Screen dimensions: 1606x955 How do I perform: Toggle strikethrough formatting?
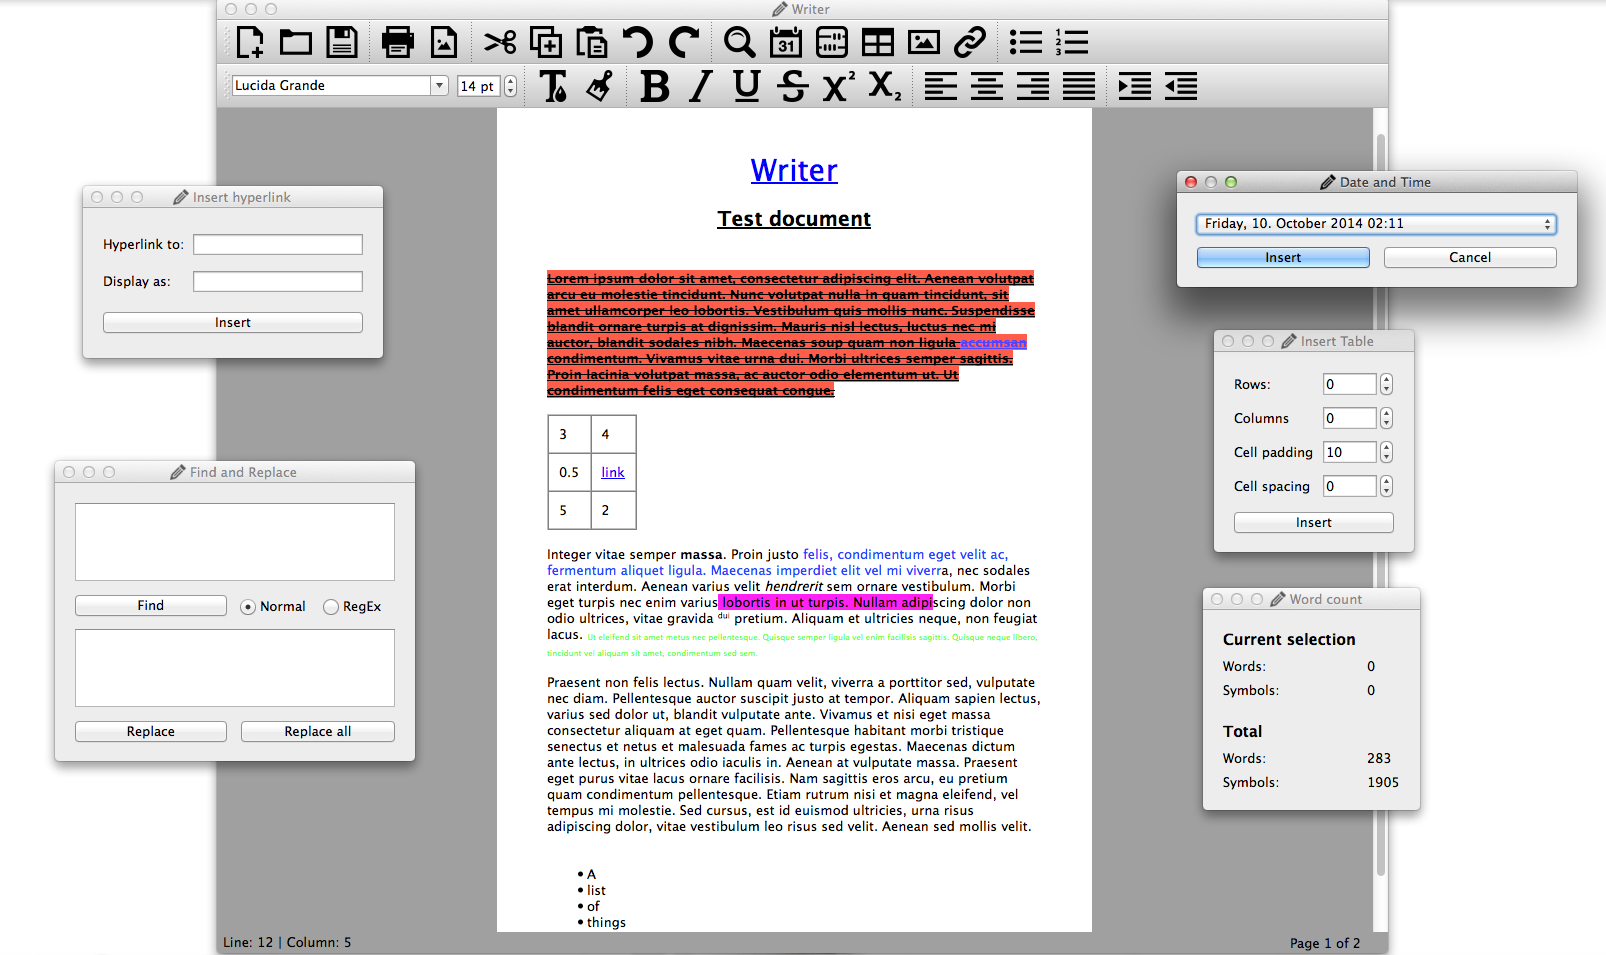(793, 86)
